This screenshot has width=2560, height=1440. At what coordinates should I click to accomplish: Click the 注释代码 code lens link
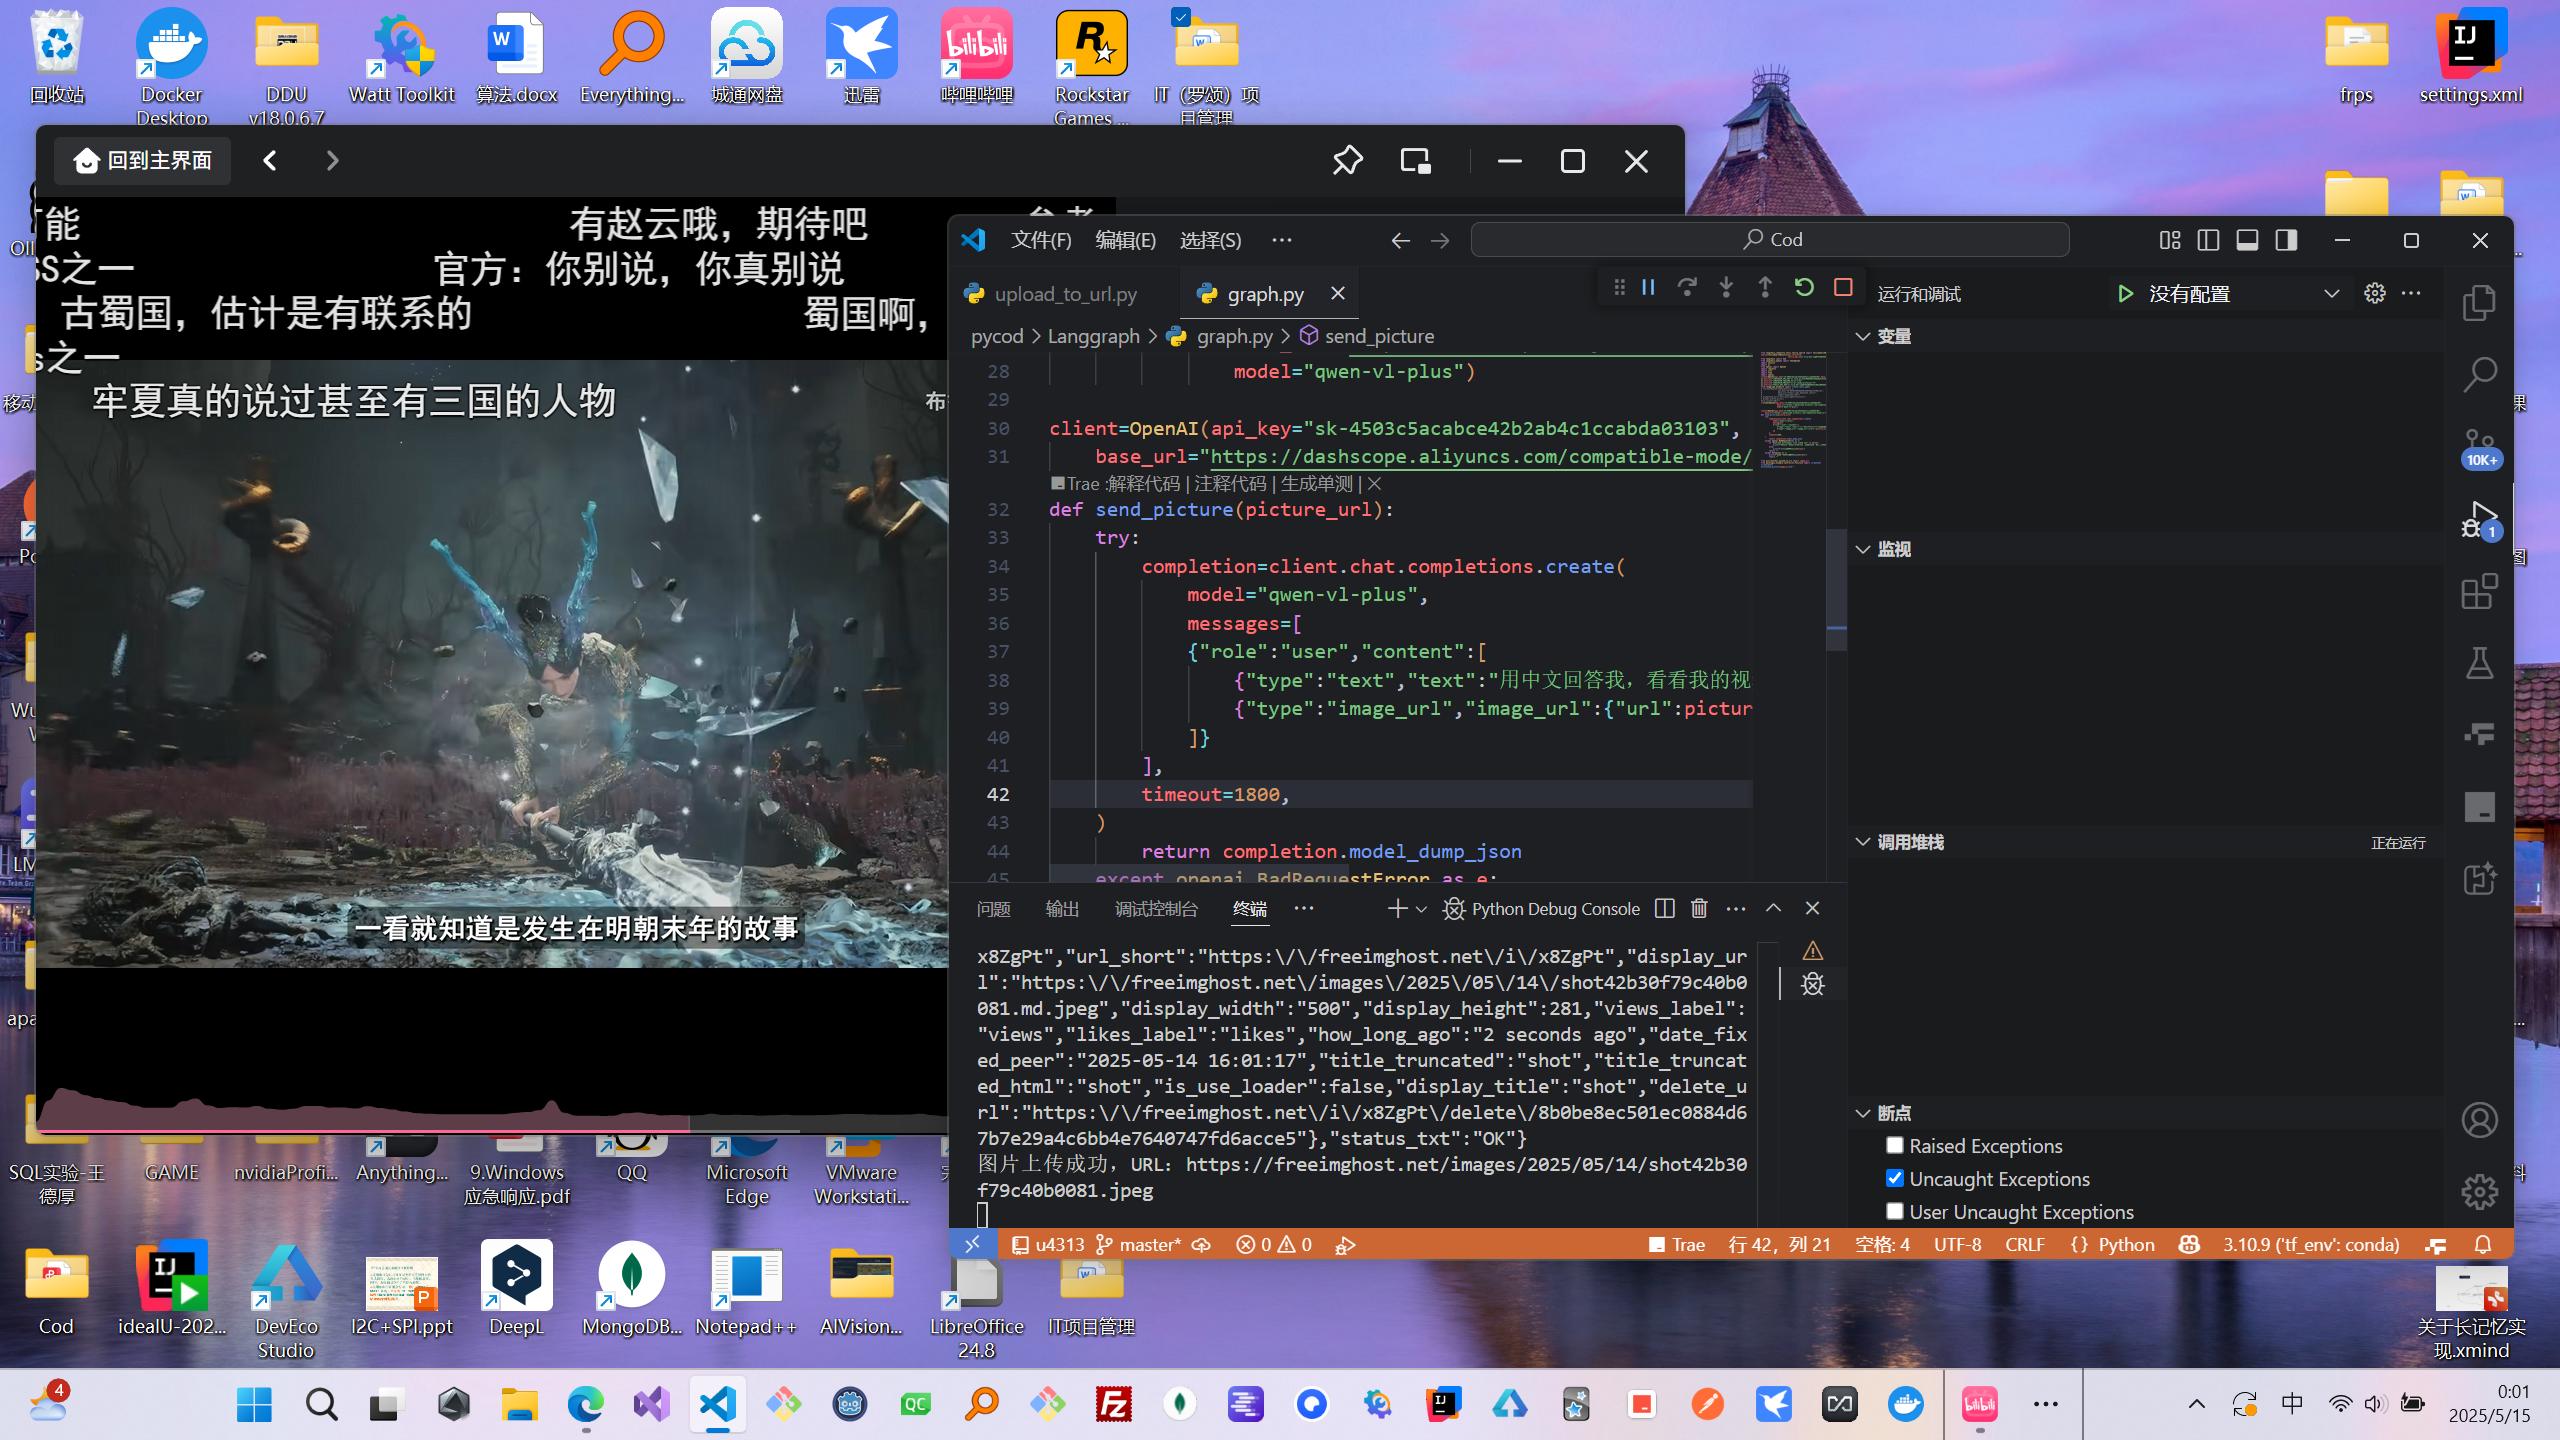coord(1230,484)
